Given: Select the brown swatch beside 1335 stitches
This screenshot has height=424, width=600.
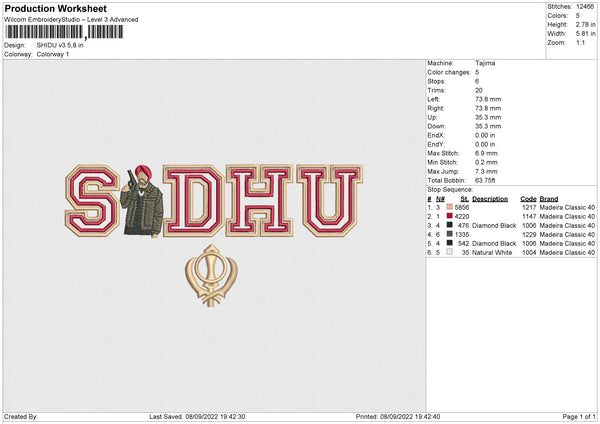Looking at the screenshot, I should [x=450, y=234].
